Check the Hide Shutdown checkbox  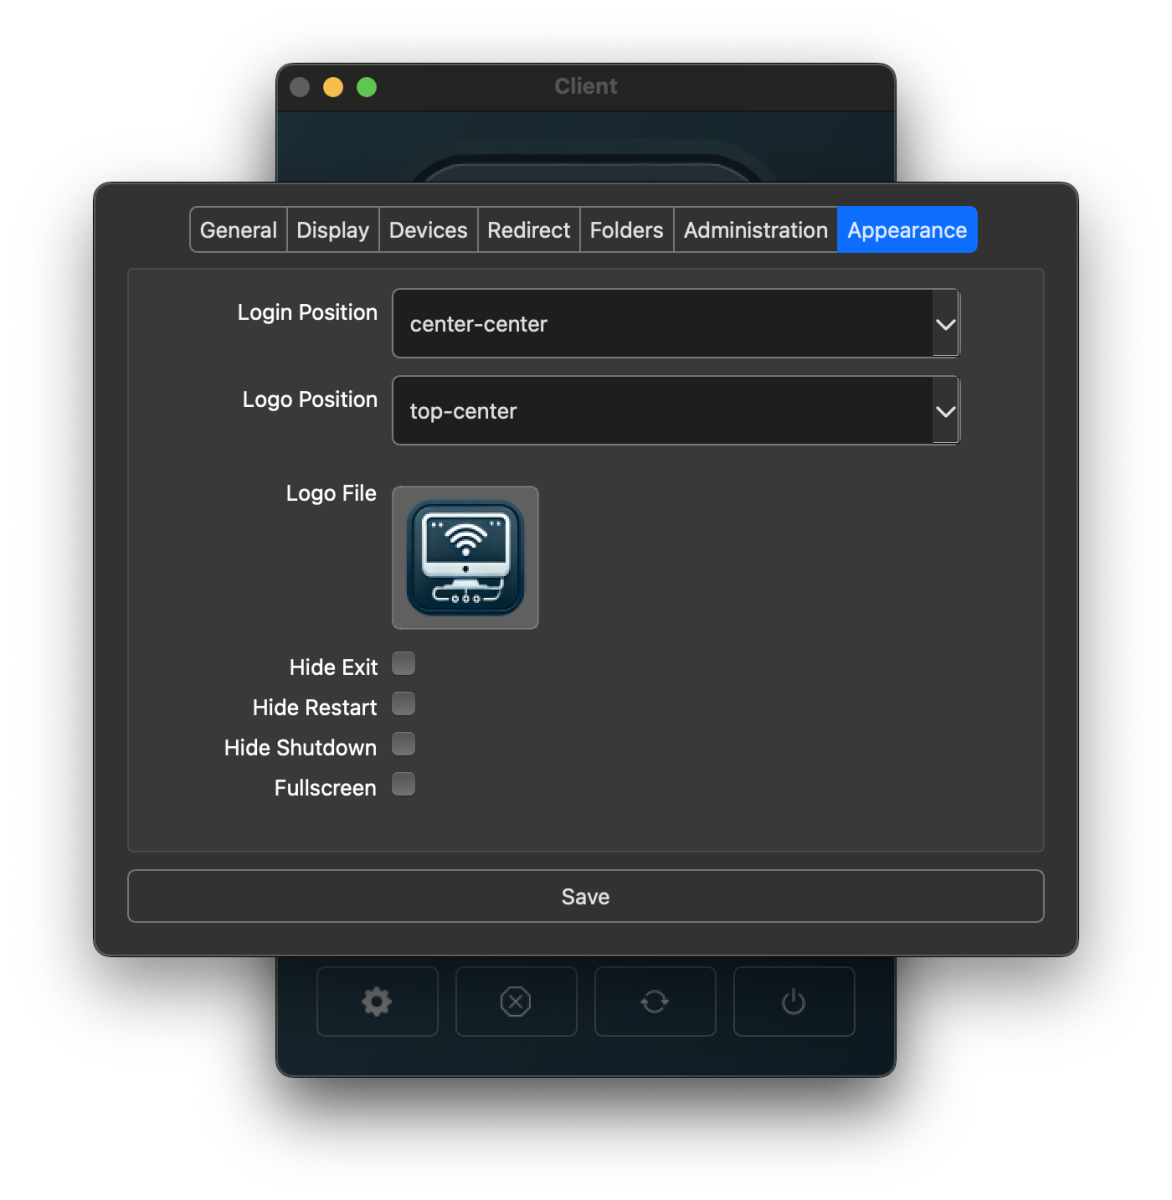point(404,745)
